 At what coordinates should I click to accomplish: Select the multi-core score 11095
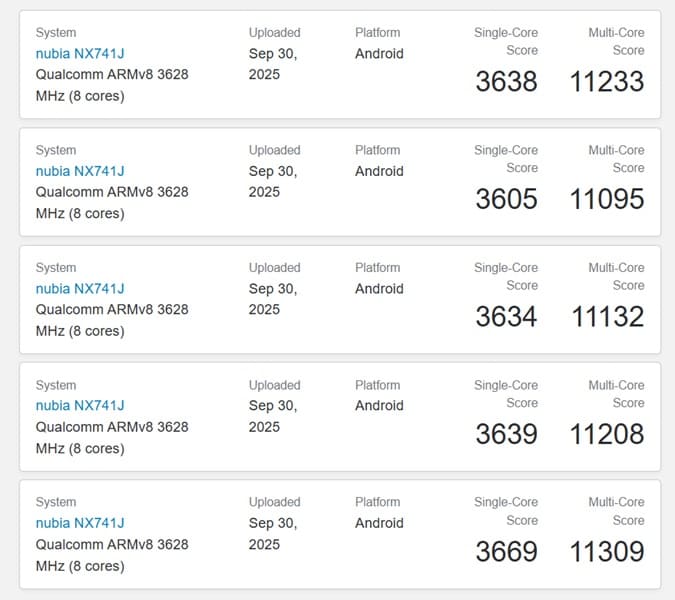point(607,199)
